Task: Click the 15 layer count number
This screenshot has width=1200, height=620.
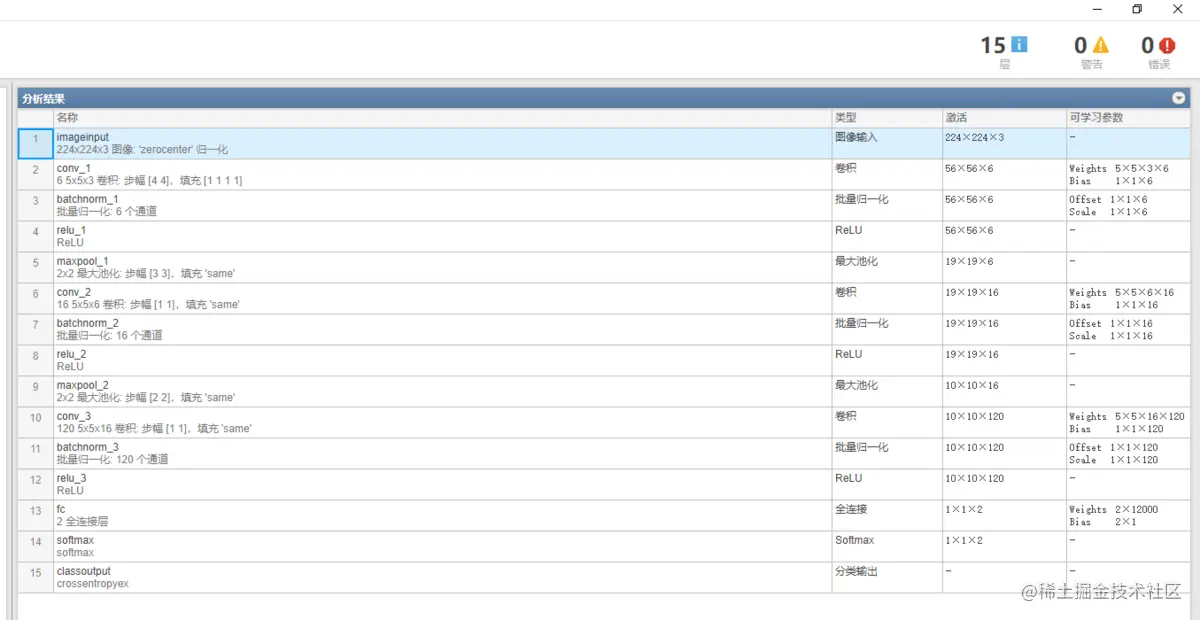Action: point(993,45)
